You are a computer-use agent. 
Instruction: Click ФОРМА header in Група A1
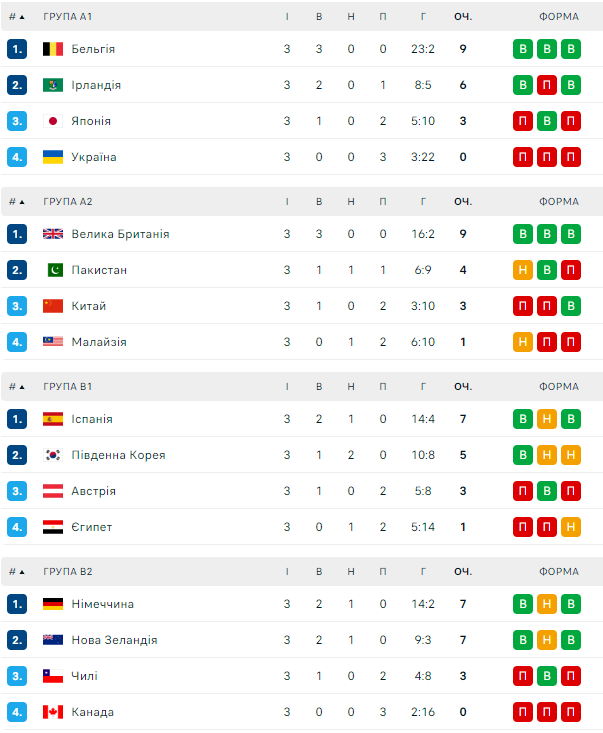coord(558,17)
